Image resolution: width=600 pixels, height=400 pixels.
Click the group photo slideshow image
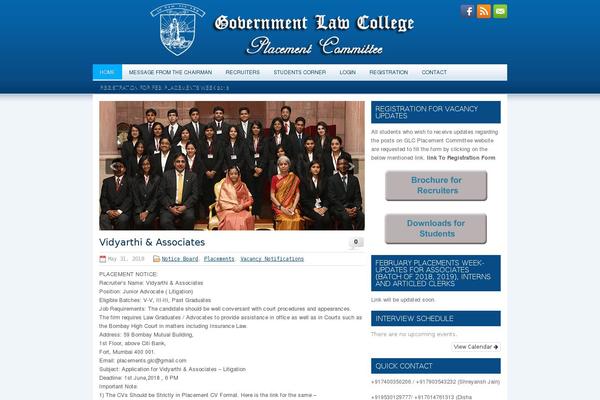pyautogui.click(x=232, y=165)
